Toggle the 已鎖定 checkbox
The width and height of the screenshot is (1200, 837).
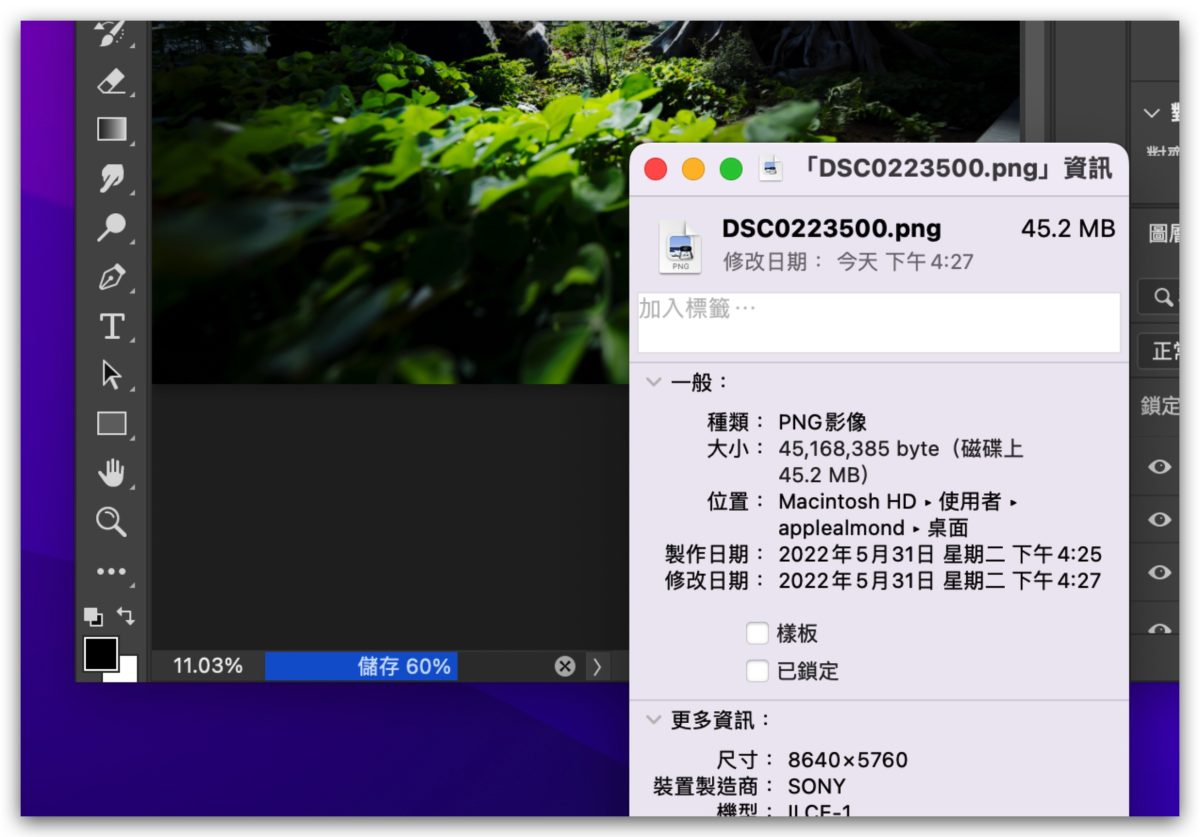coord(758,671)
